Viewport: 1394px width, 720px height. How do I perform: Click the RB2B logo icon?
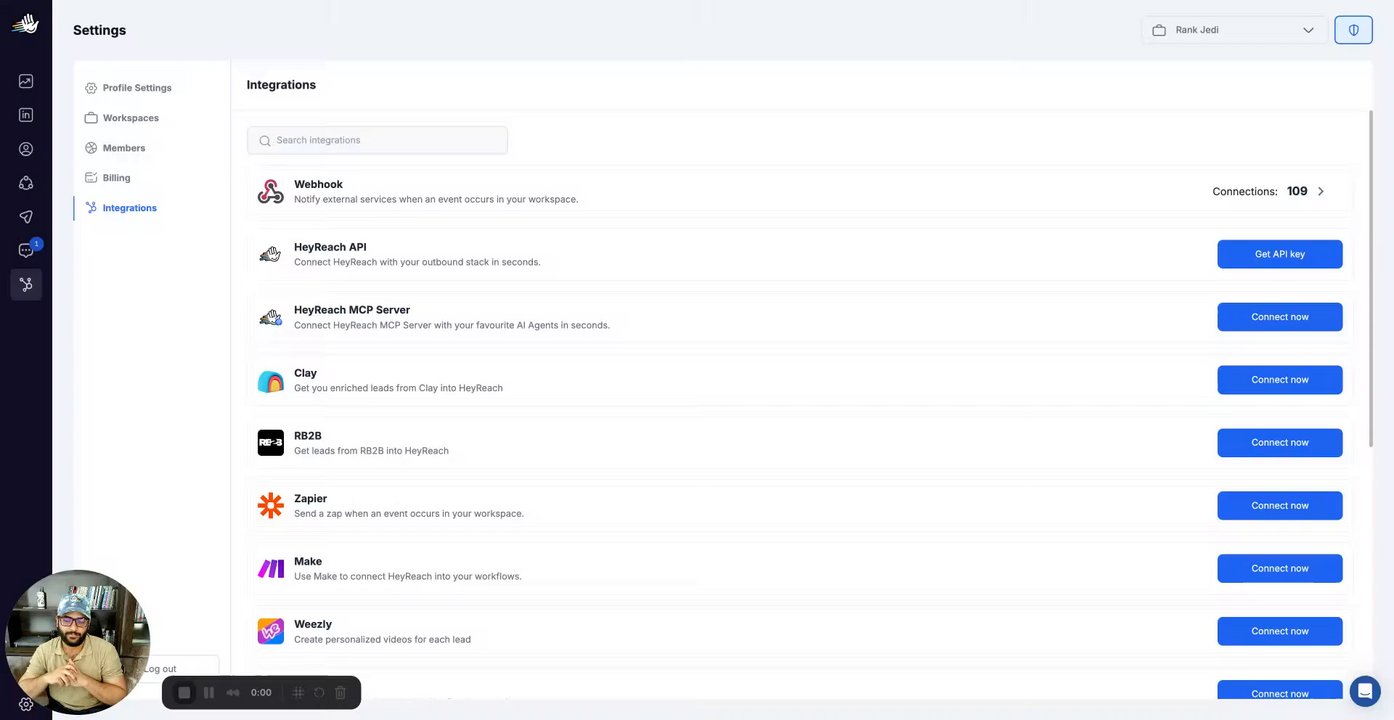click(x=270, y=443)
